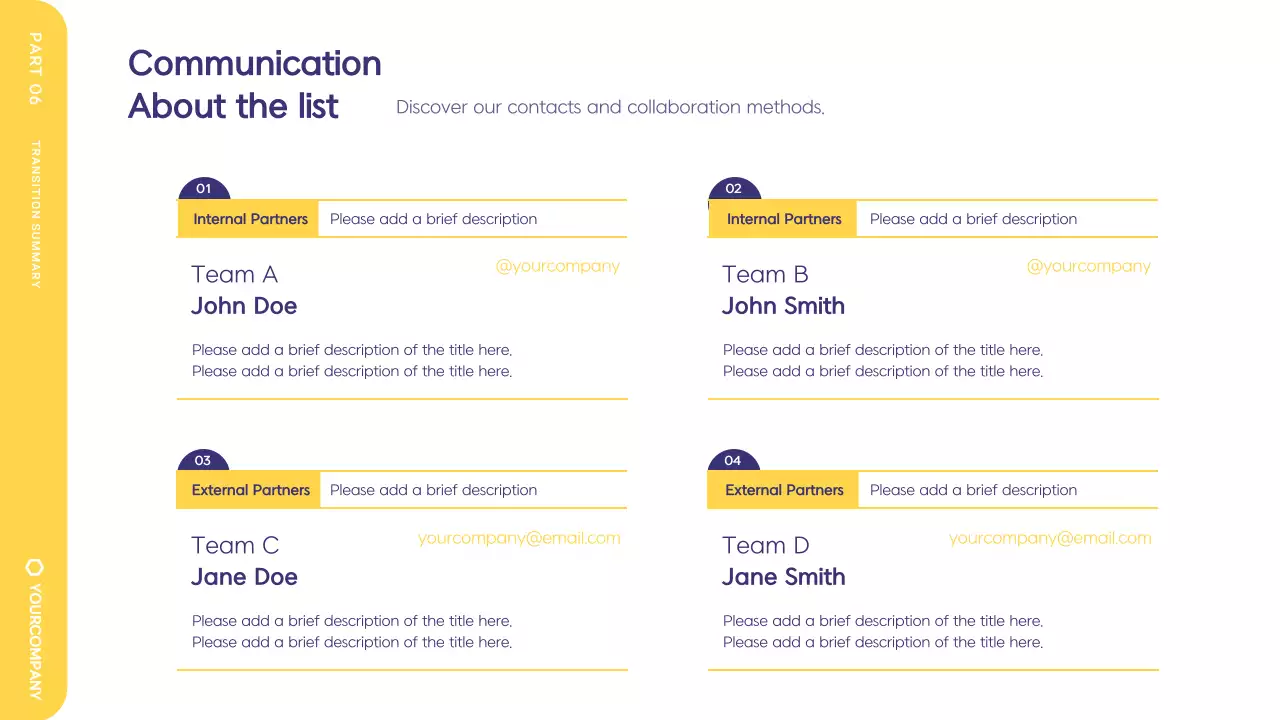1280x720 pixels.
Task: Select the External Partners tag above Team C
Action: (250, 490)
